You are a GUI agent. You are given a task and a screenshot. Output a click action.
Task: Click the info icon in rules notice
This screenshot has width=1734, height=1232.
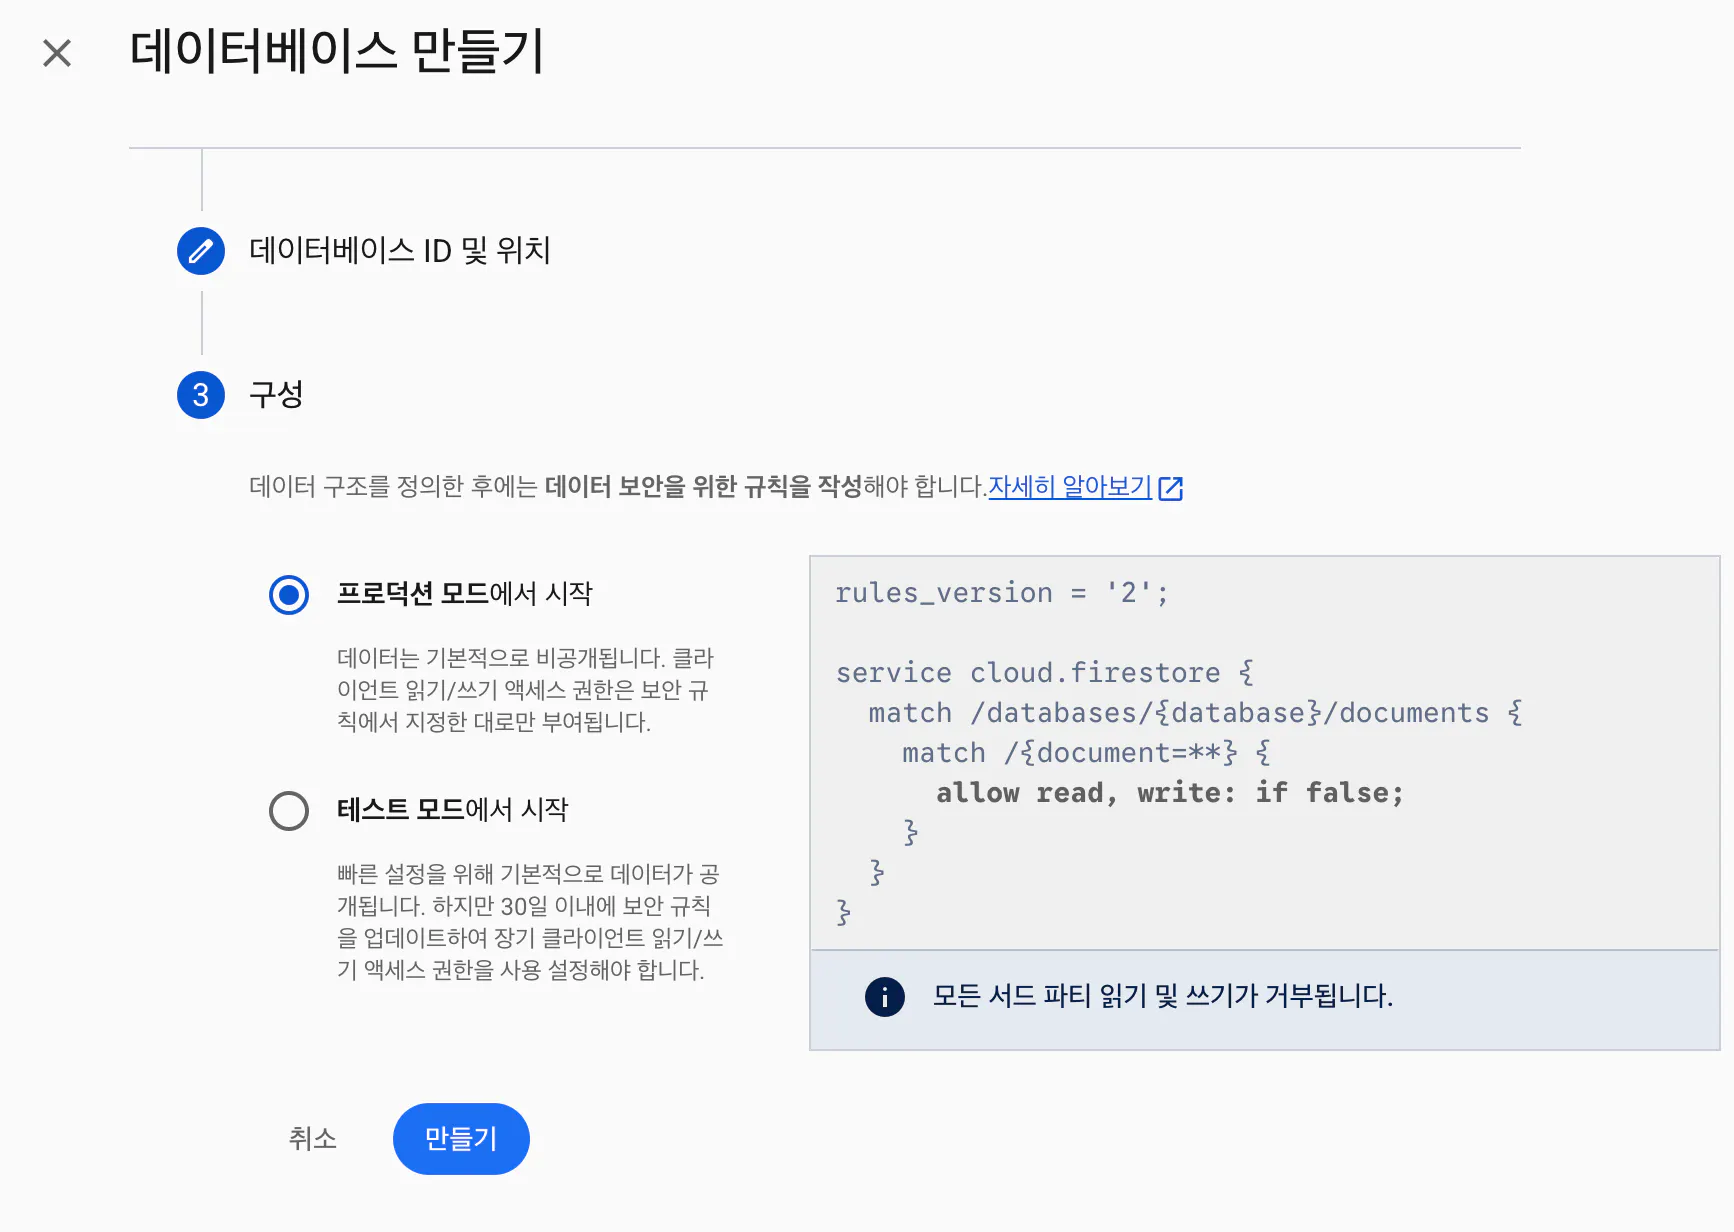pos(884,997)
